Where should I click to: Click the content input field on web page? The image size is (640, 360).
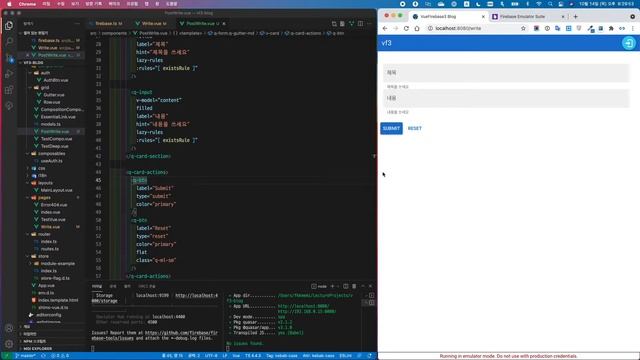(506, 98)
